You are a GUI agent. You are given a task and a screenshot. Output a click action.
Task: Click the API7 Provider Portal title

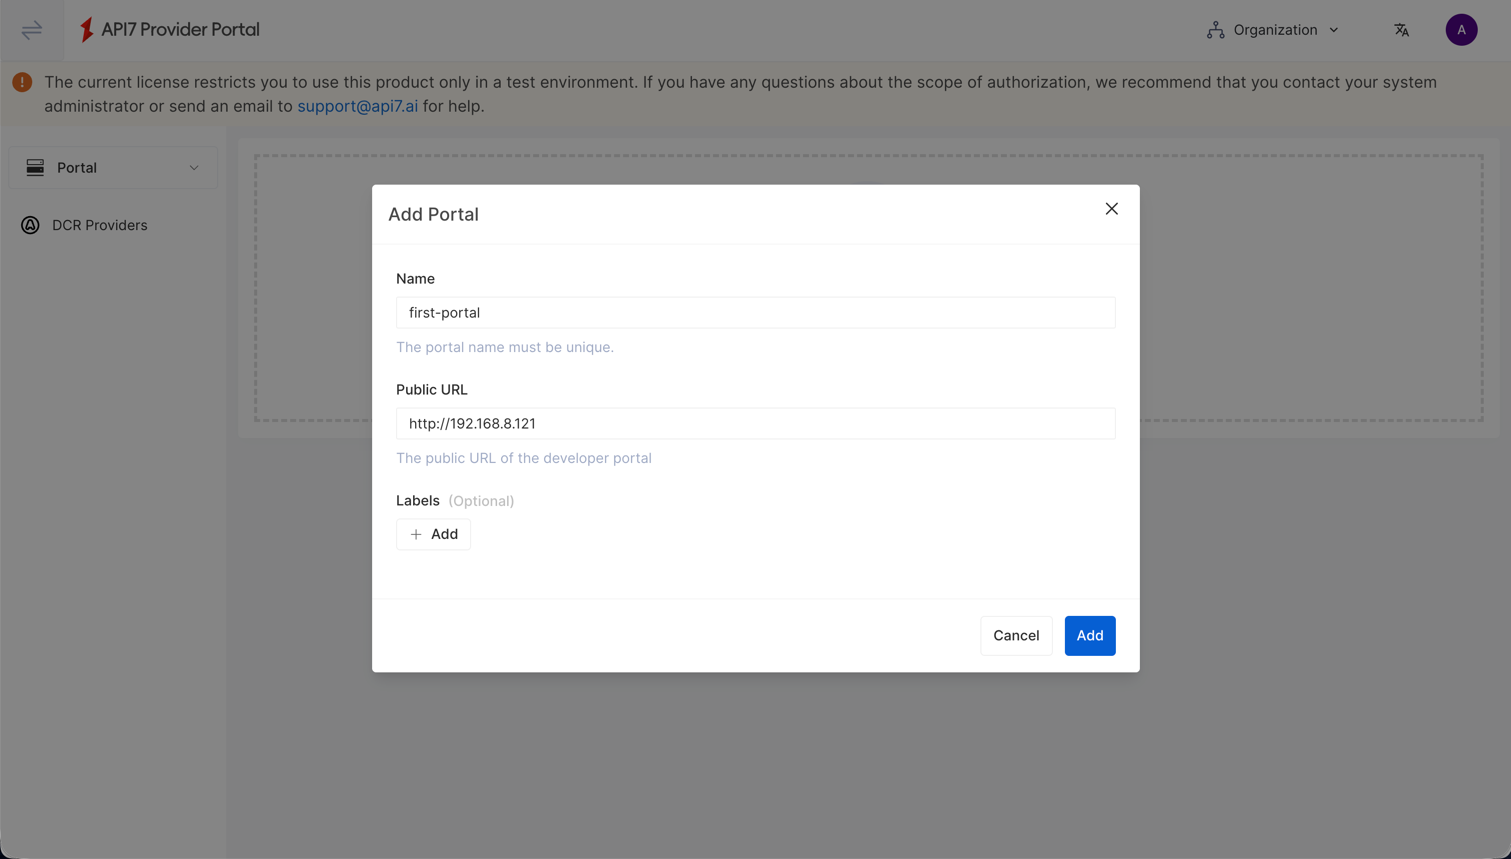pyautogui.click(x=180, y=30)
